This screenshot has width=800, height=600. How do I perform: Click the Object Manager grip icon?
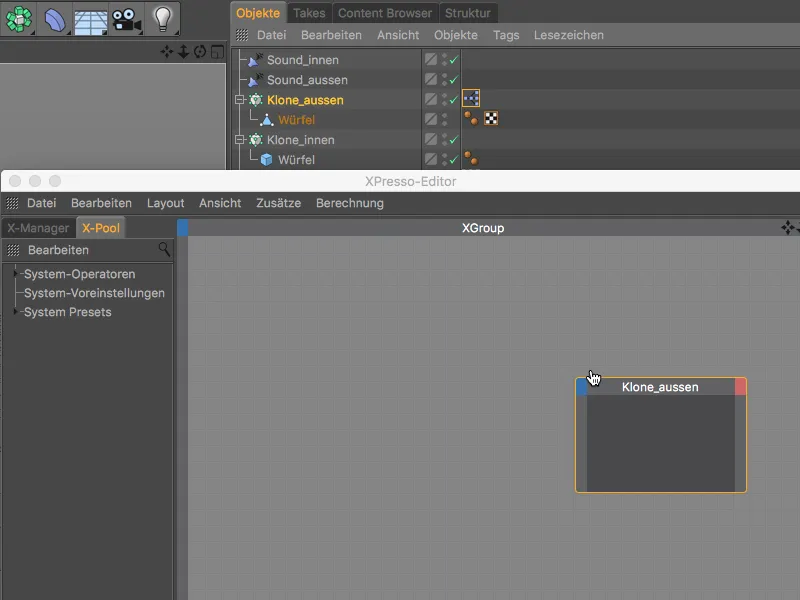click(x=242, y=35)
